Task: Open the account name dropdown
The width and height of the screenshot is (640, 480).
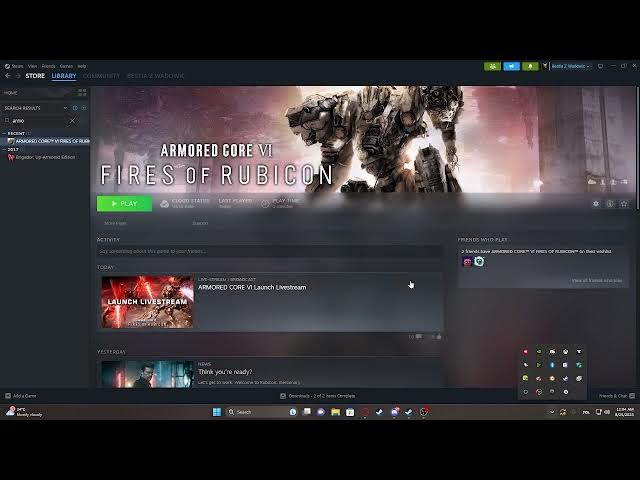Action: [x=571, y=66]
